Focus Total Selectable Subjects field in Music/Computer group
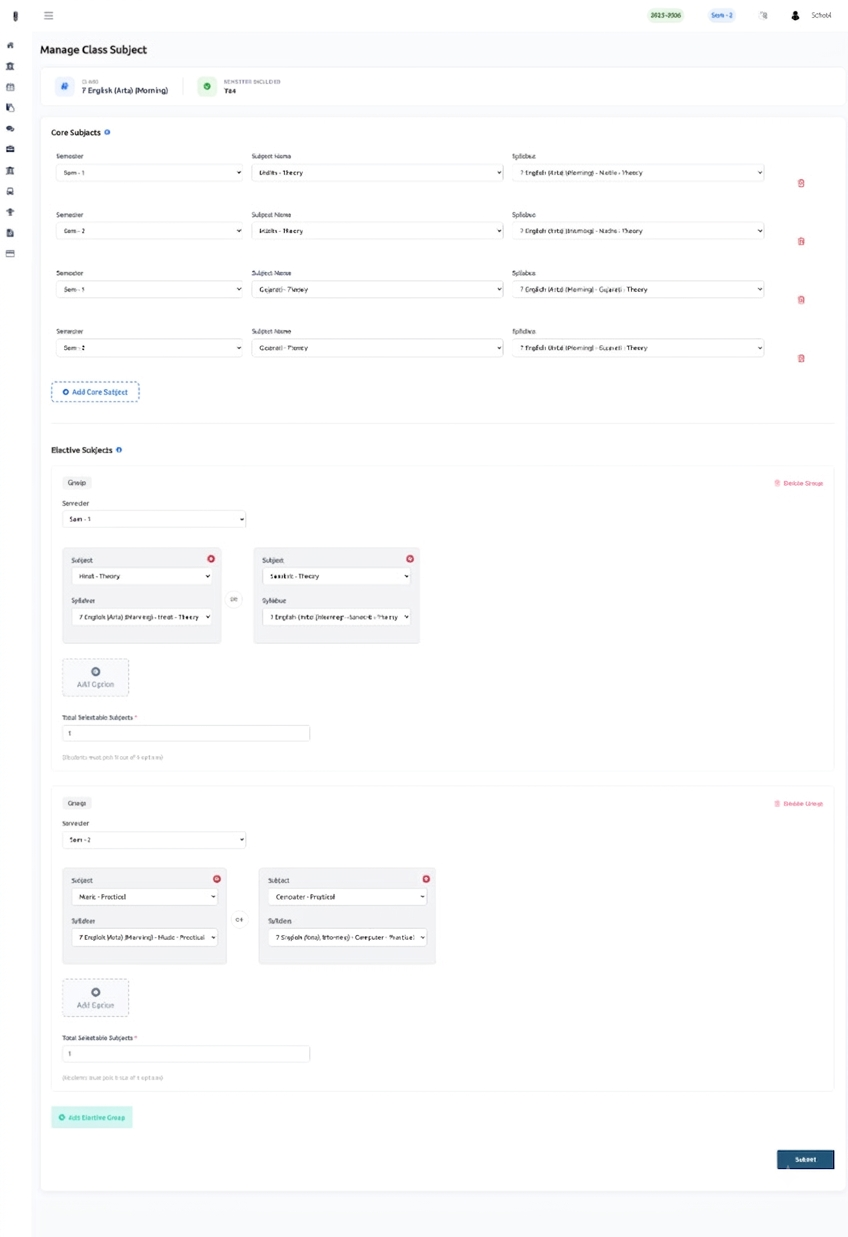This screenshot has height=1237, width=848. pos(186,1054)
